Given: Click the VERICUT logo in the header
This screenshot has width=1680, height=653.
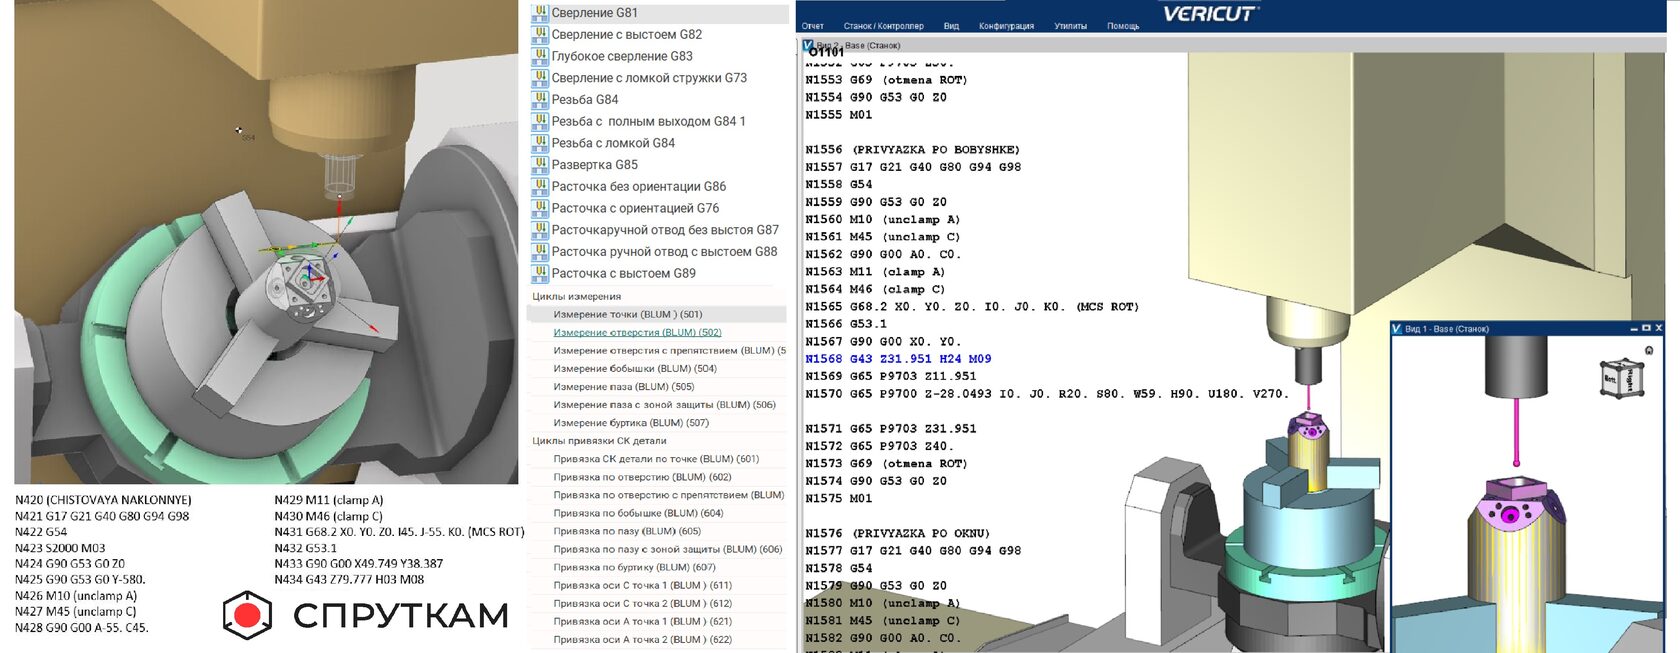Looking at the screenshot, I should tap(1210, 13).
